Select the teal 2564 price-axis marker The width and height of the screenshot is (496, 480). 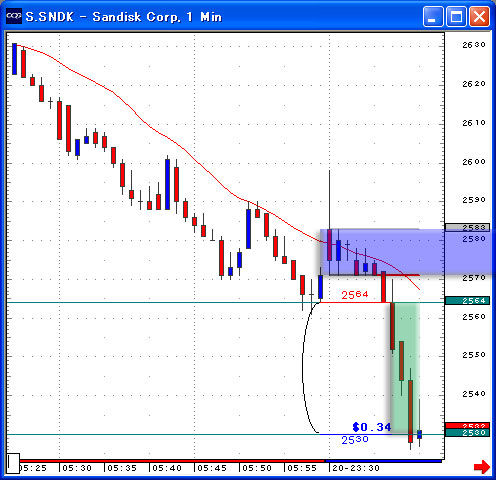(467, 300)
